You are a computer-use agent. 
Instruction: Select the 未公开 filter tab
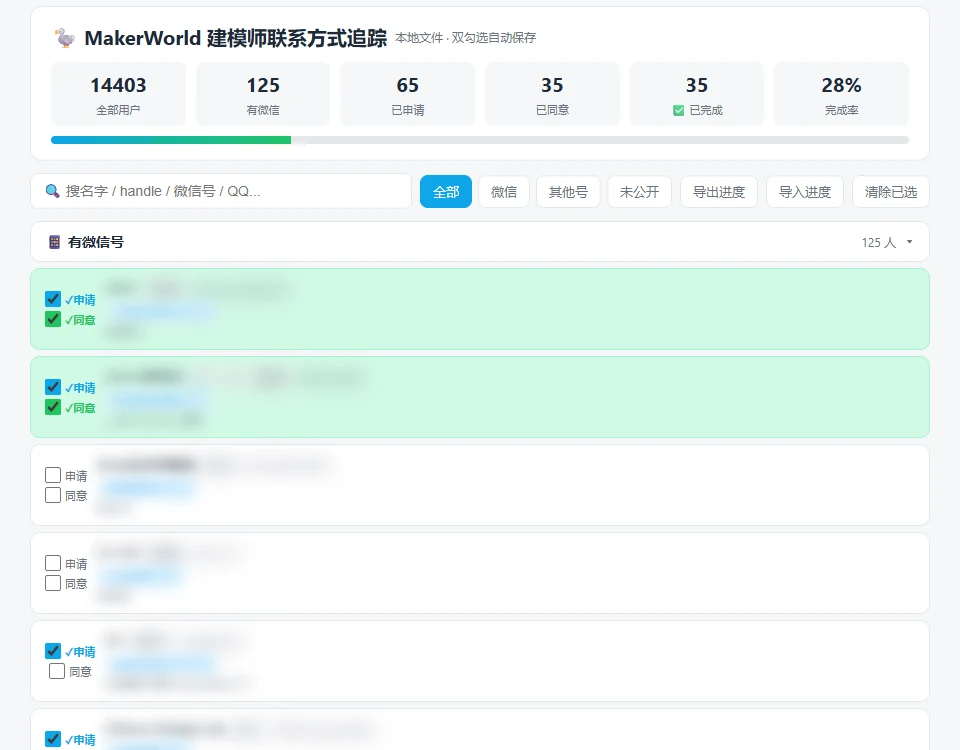point(639,192)
